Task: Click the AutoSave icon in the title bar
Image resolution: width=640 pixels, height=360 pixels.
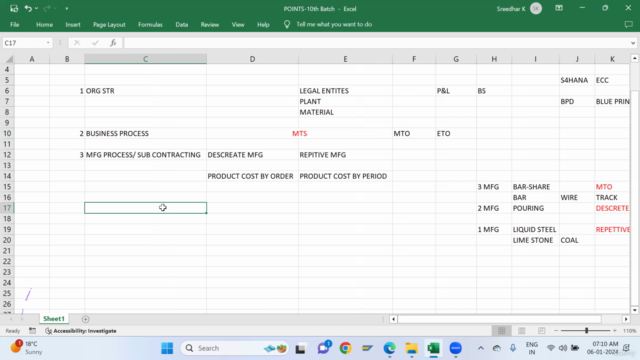Action: [14, 8]
